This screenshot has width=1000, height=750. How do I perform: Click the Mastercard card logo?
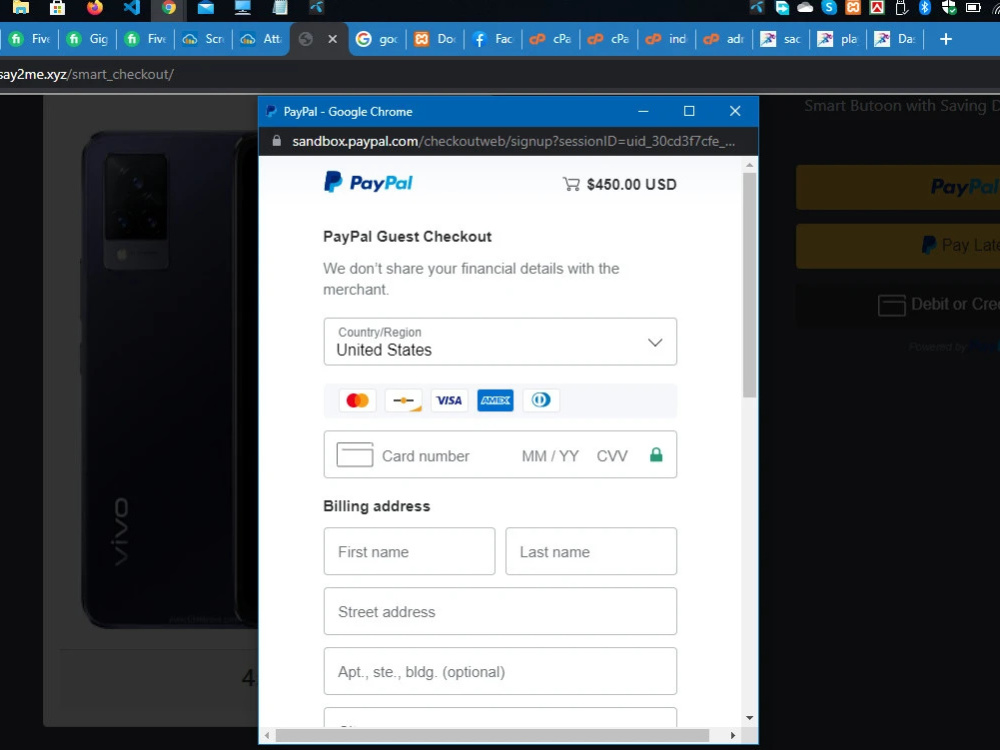[357, 400]
